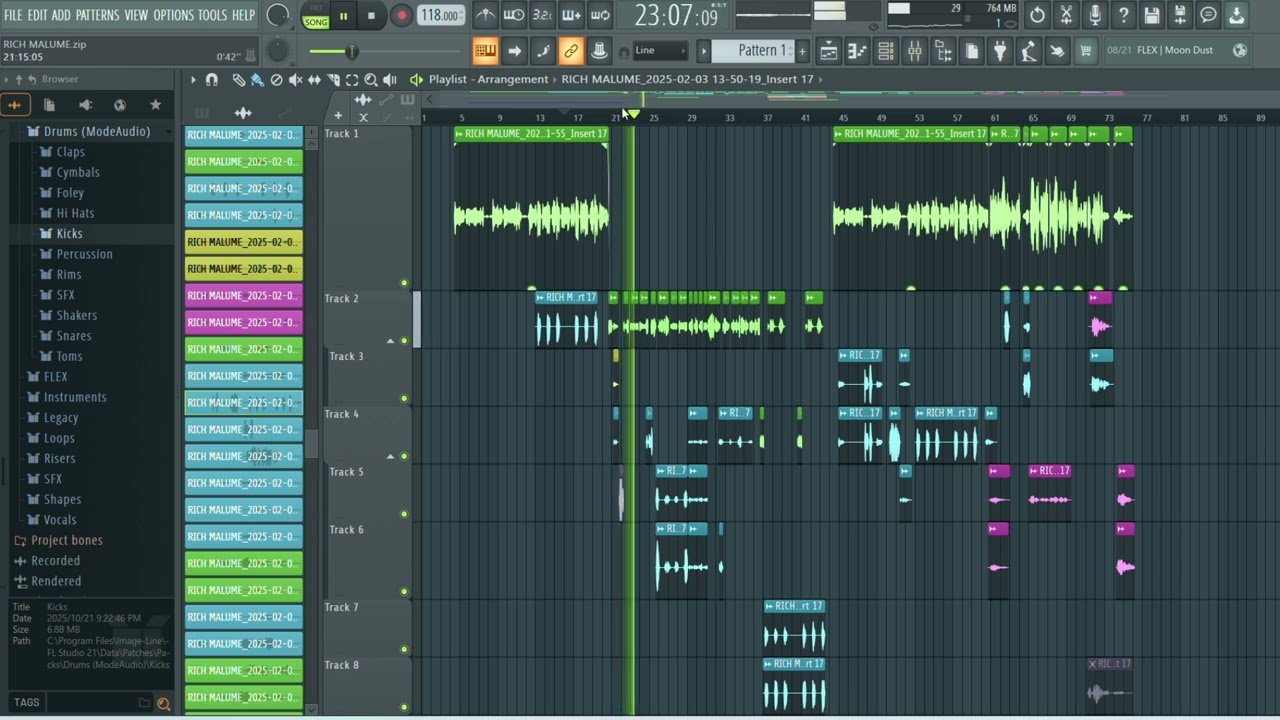
Task: Collapse the Track 2 group arrow
Action: click(x=390, y=341)
